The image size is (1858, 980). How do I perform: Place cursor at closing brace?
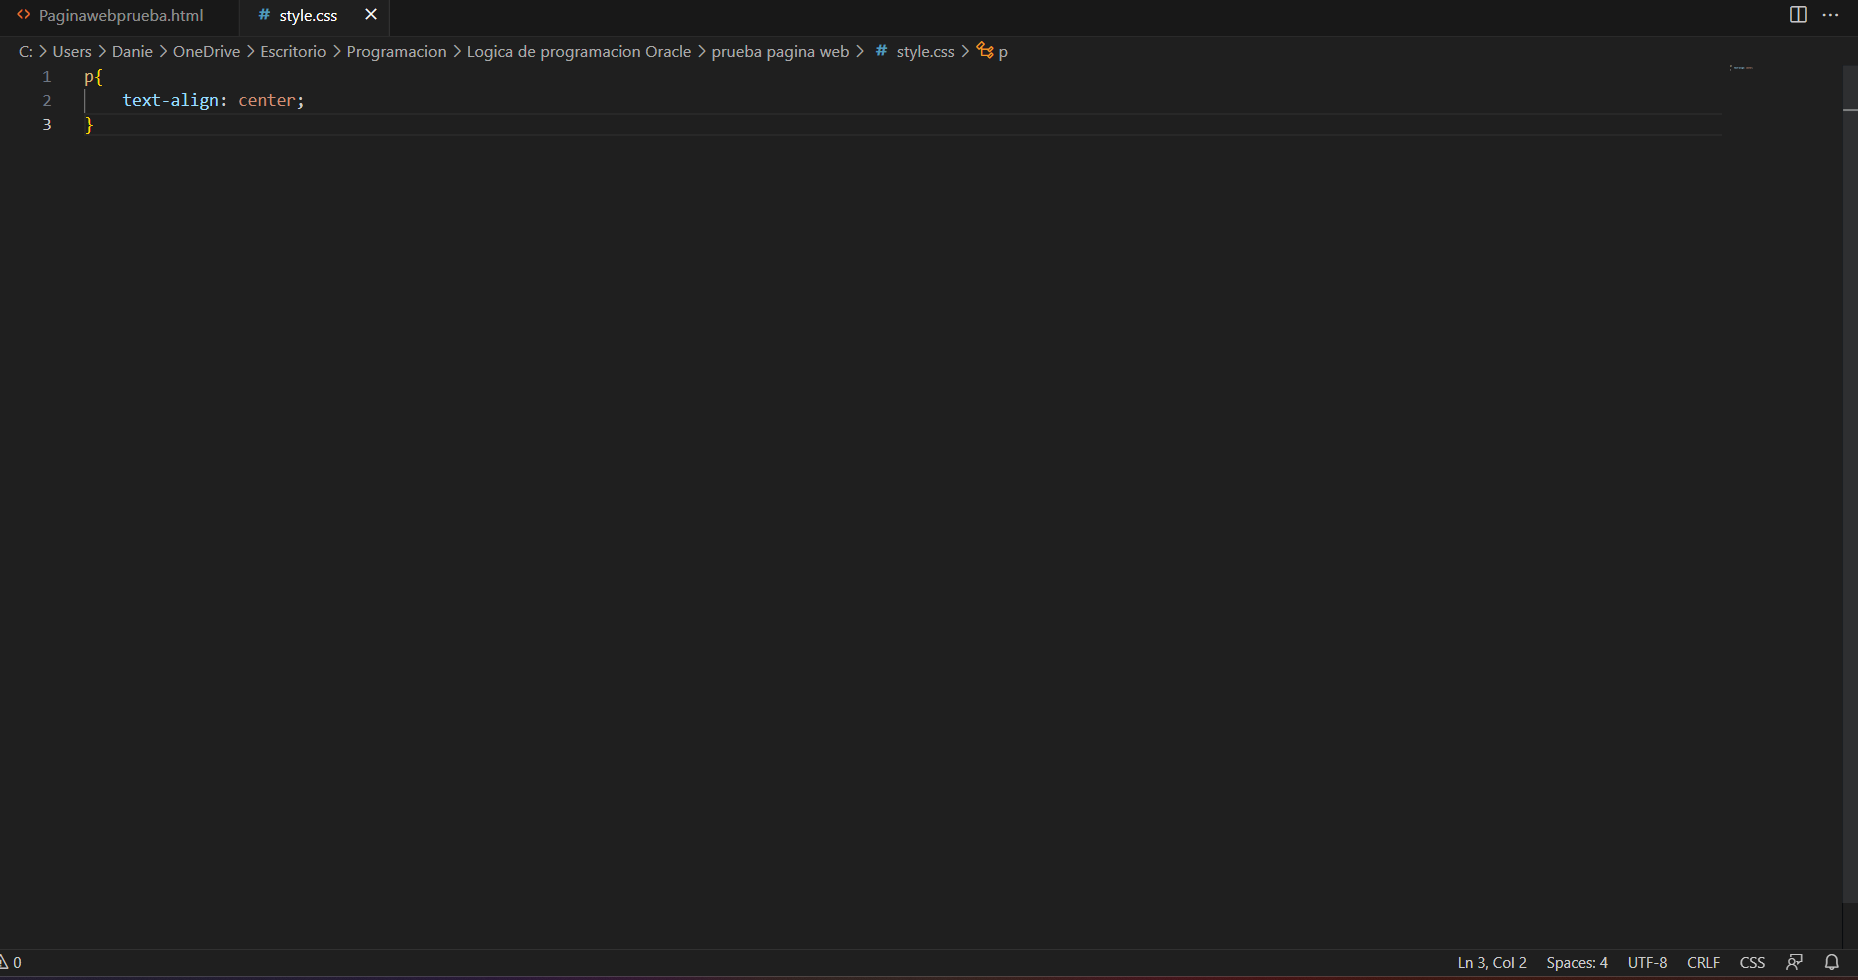coord(89,124)
